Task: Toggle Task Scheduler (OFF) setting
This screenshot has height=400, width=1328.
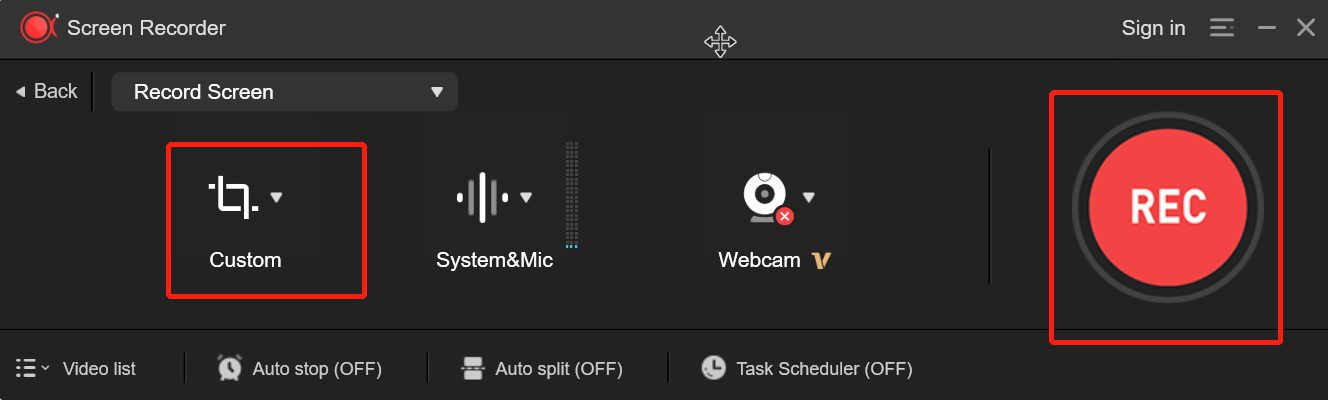Action: point(824,369)
